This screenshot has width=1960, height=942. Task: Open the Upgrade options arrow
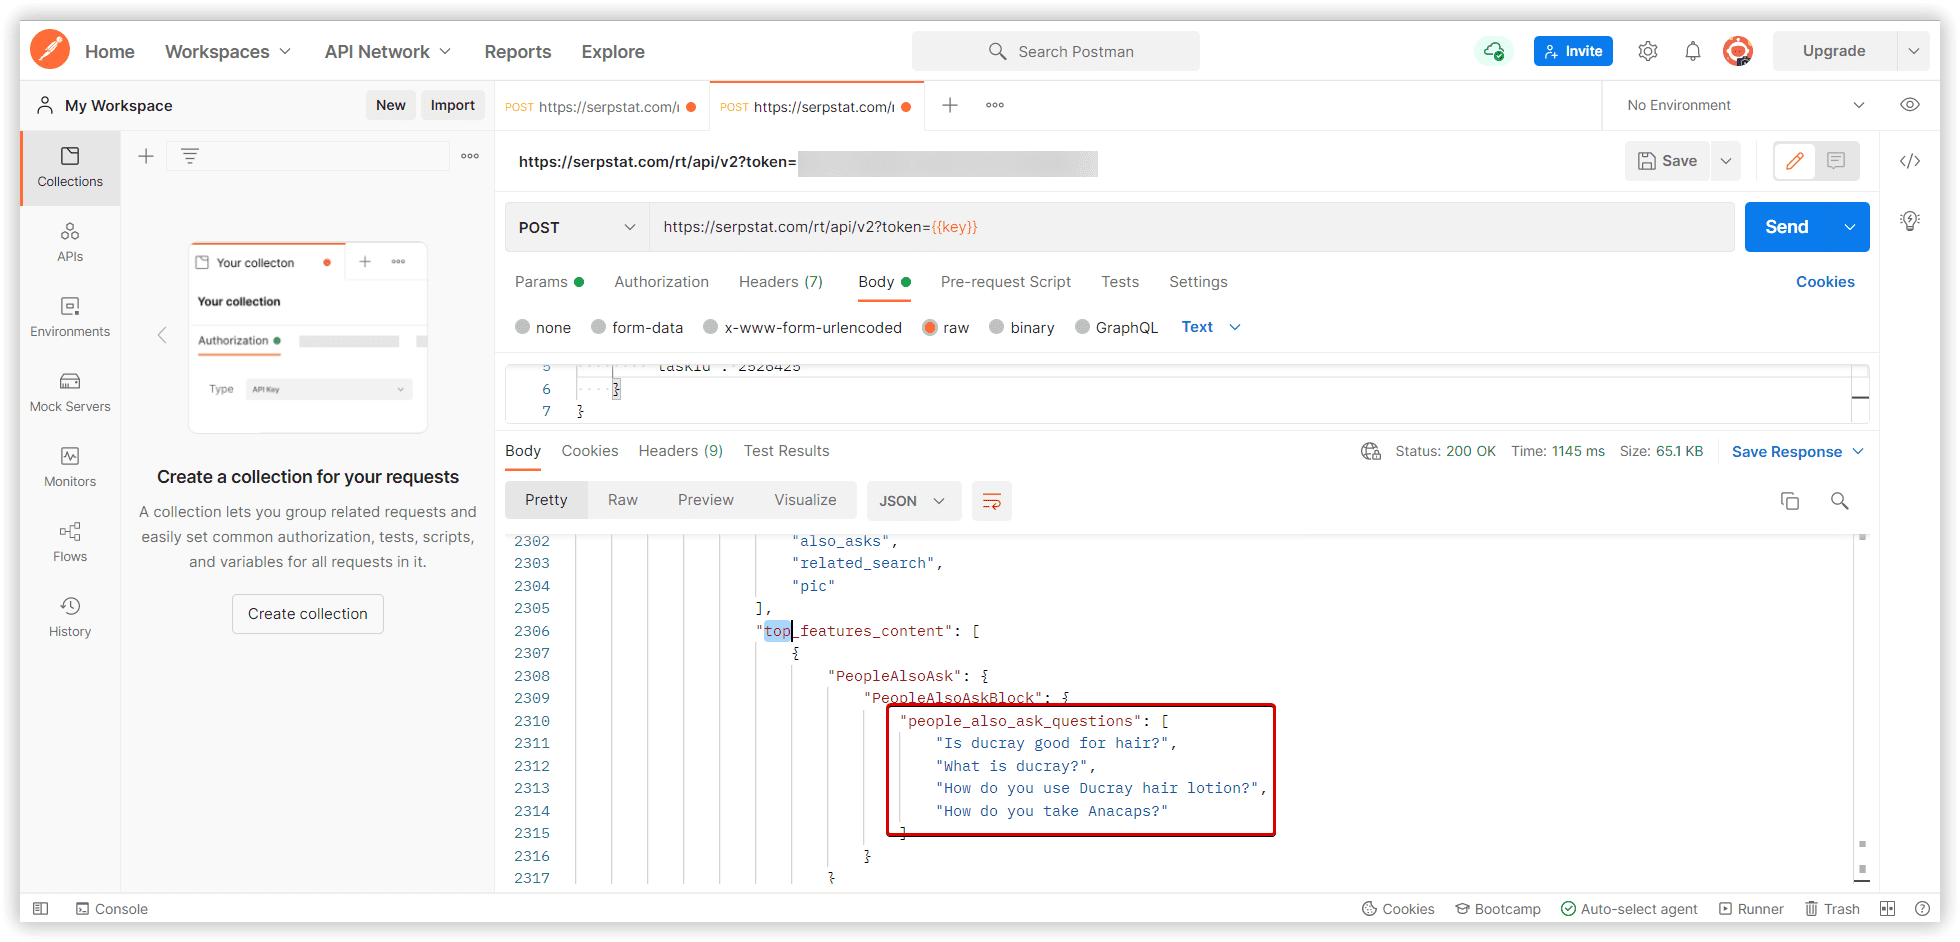tap(1913, 51)
